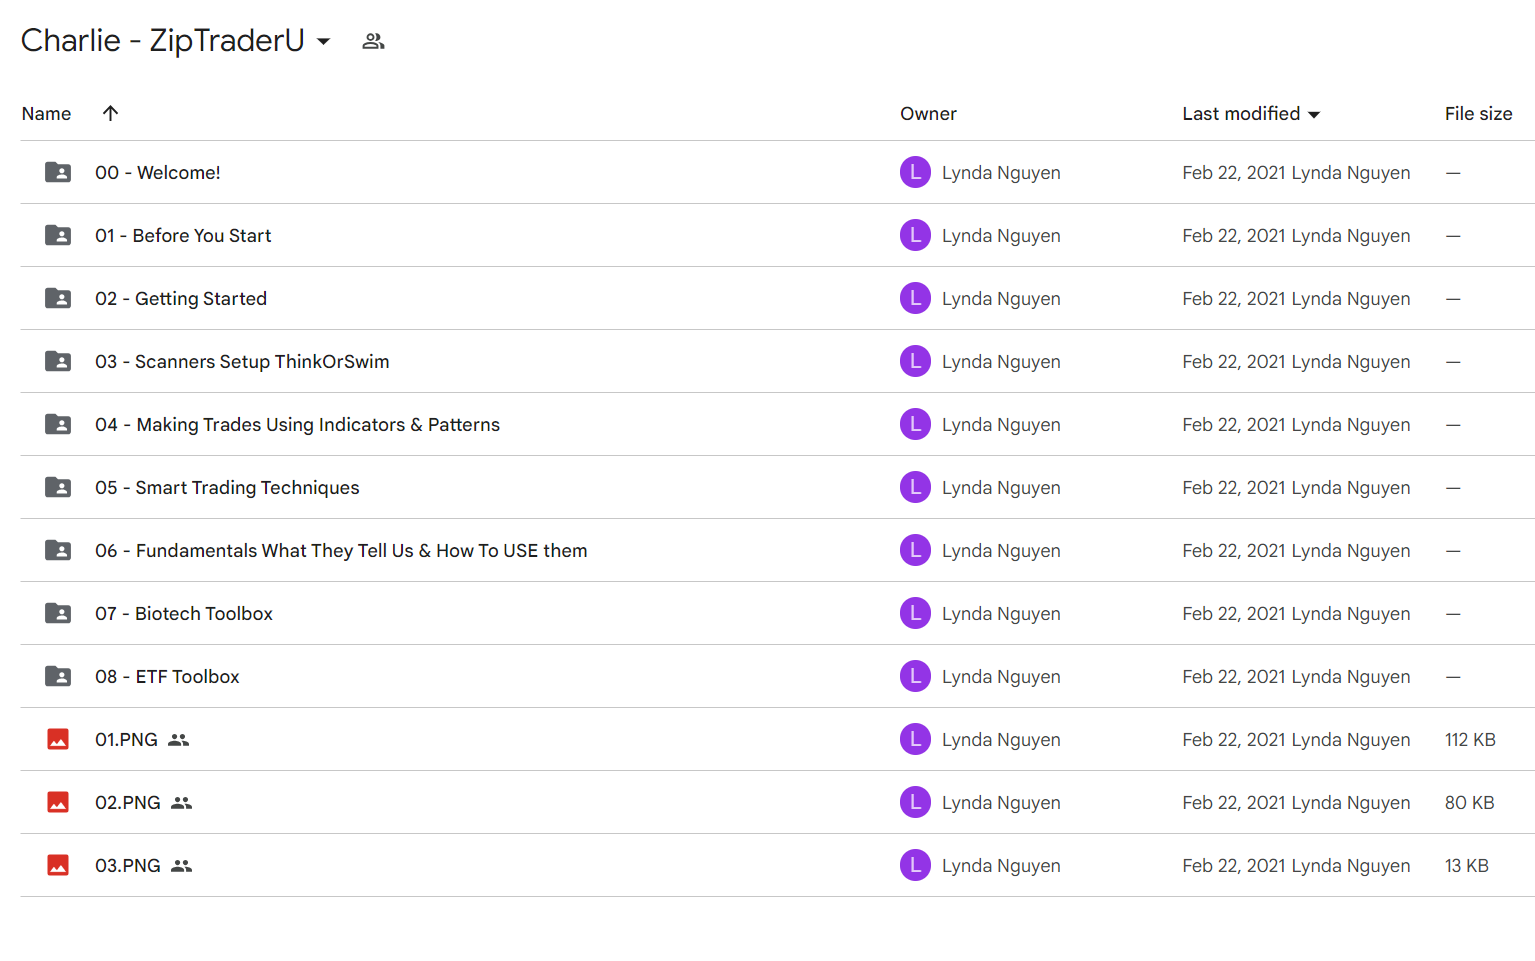Click owner avatar in the 00 - Welcome! row

(915, 172)
